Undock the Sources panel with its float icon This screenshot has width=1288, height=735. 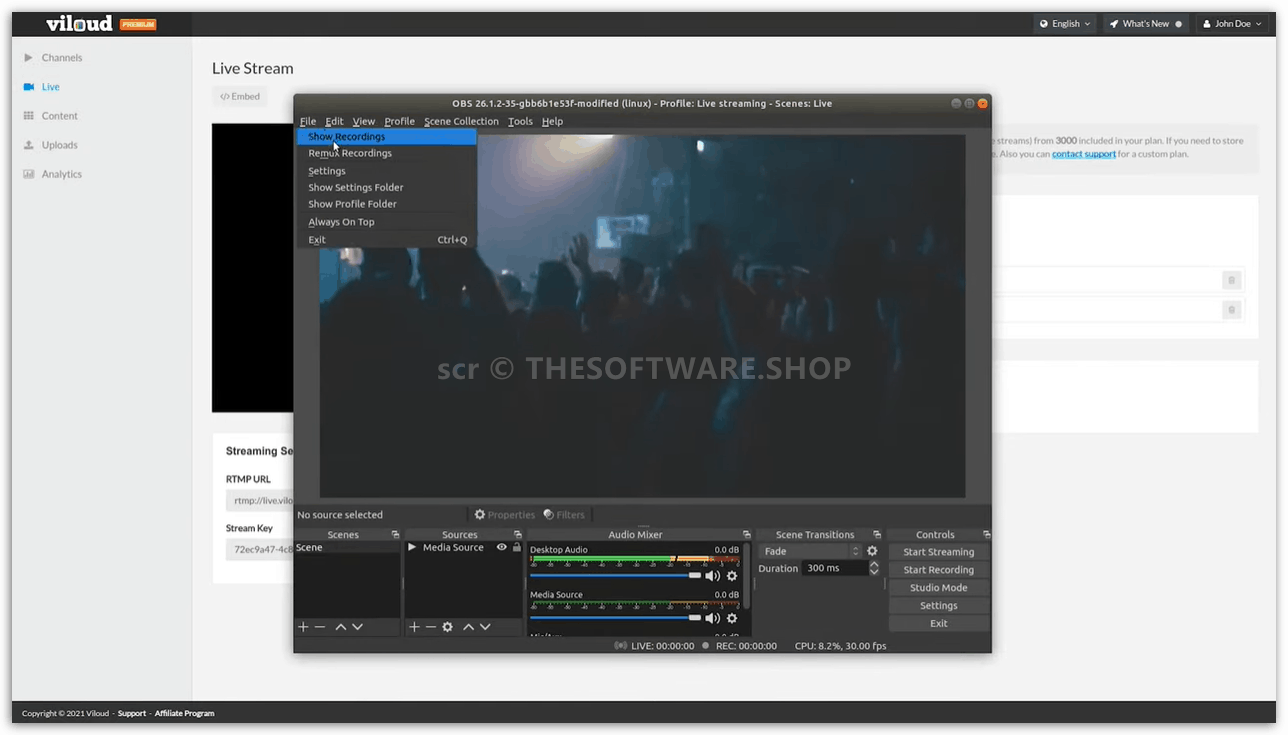(x=517, y=535)
